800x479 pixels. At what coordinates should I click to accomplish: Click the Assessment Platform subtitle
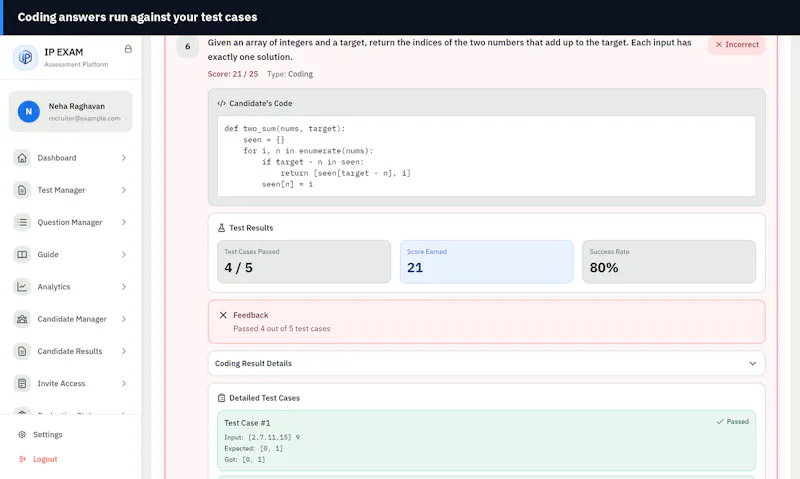click(76, 64)
